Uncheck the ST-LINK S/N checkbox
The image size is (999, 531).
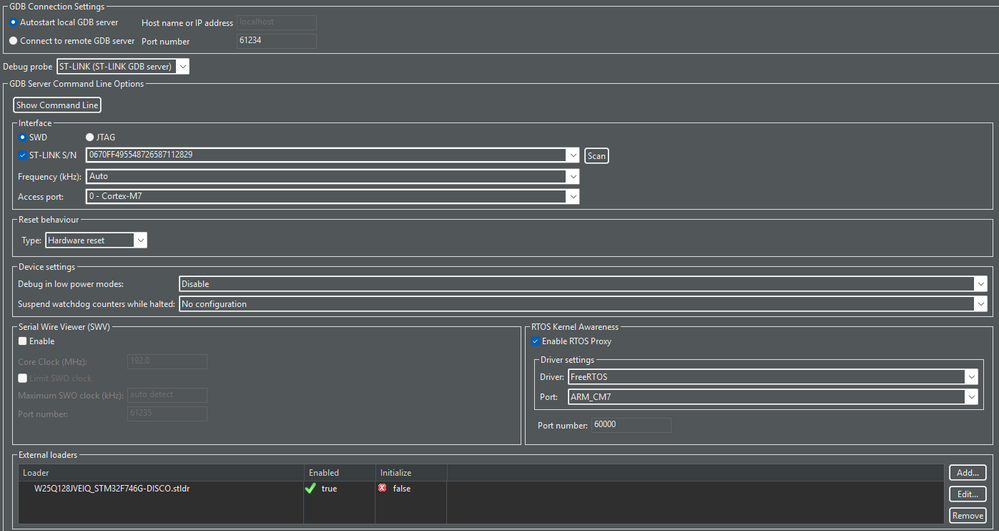click(23, 155)
